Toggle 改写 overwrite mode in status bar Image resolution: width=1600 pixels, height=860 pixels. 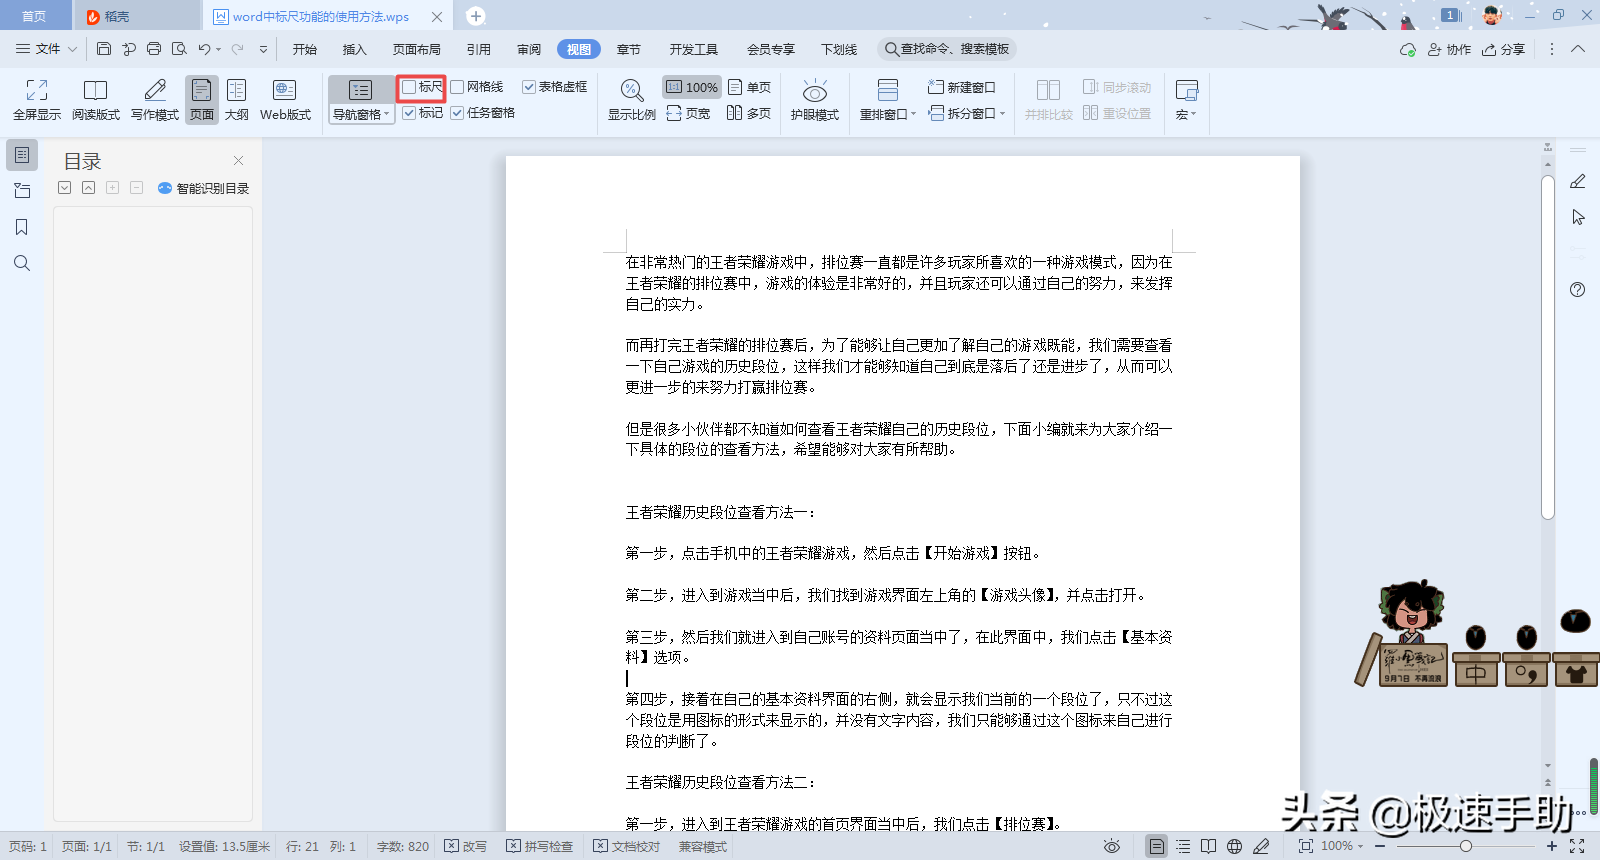tap(465, 846)
